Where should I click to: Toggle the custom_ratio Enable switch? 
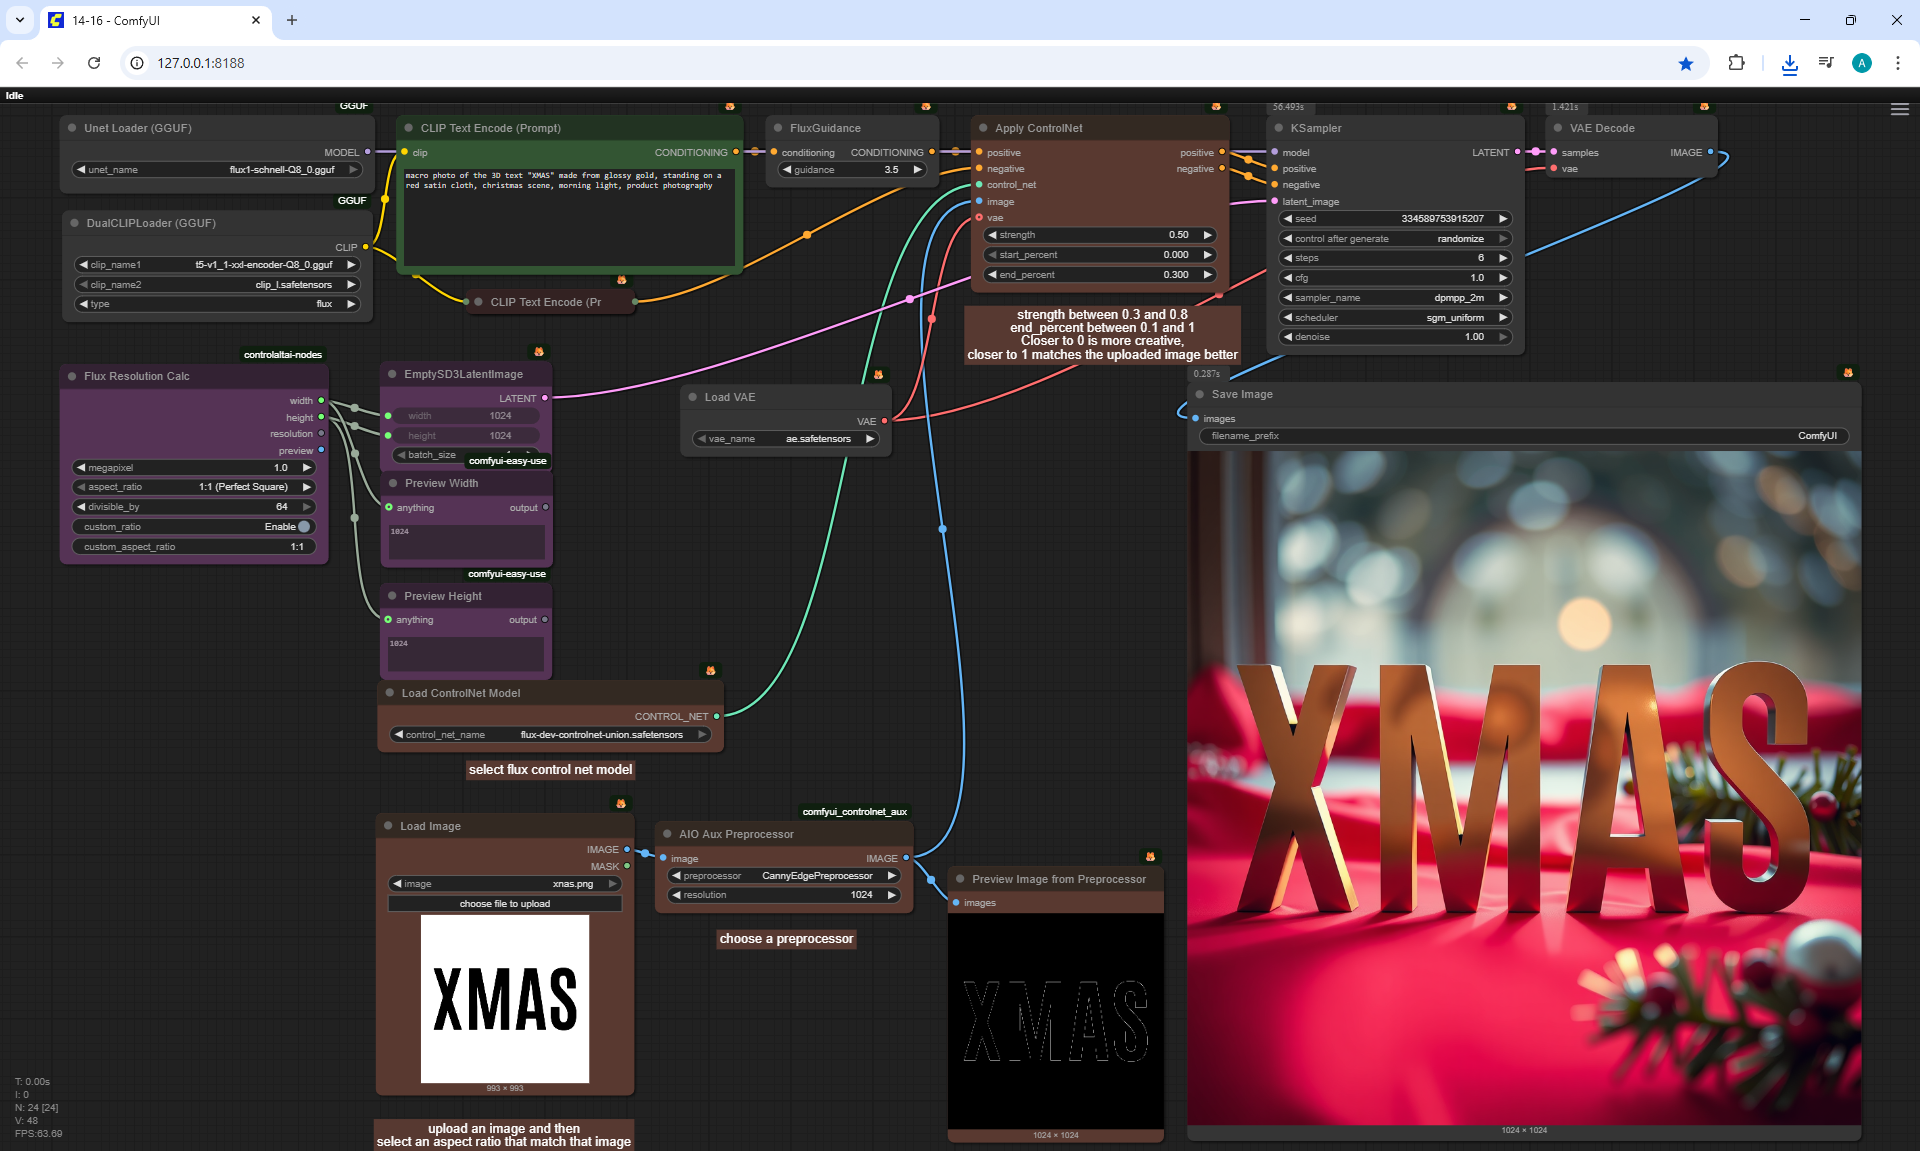point(303,527)
